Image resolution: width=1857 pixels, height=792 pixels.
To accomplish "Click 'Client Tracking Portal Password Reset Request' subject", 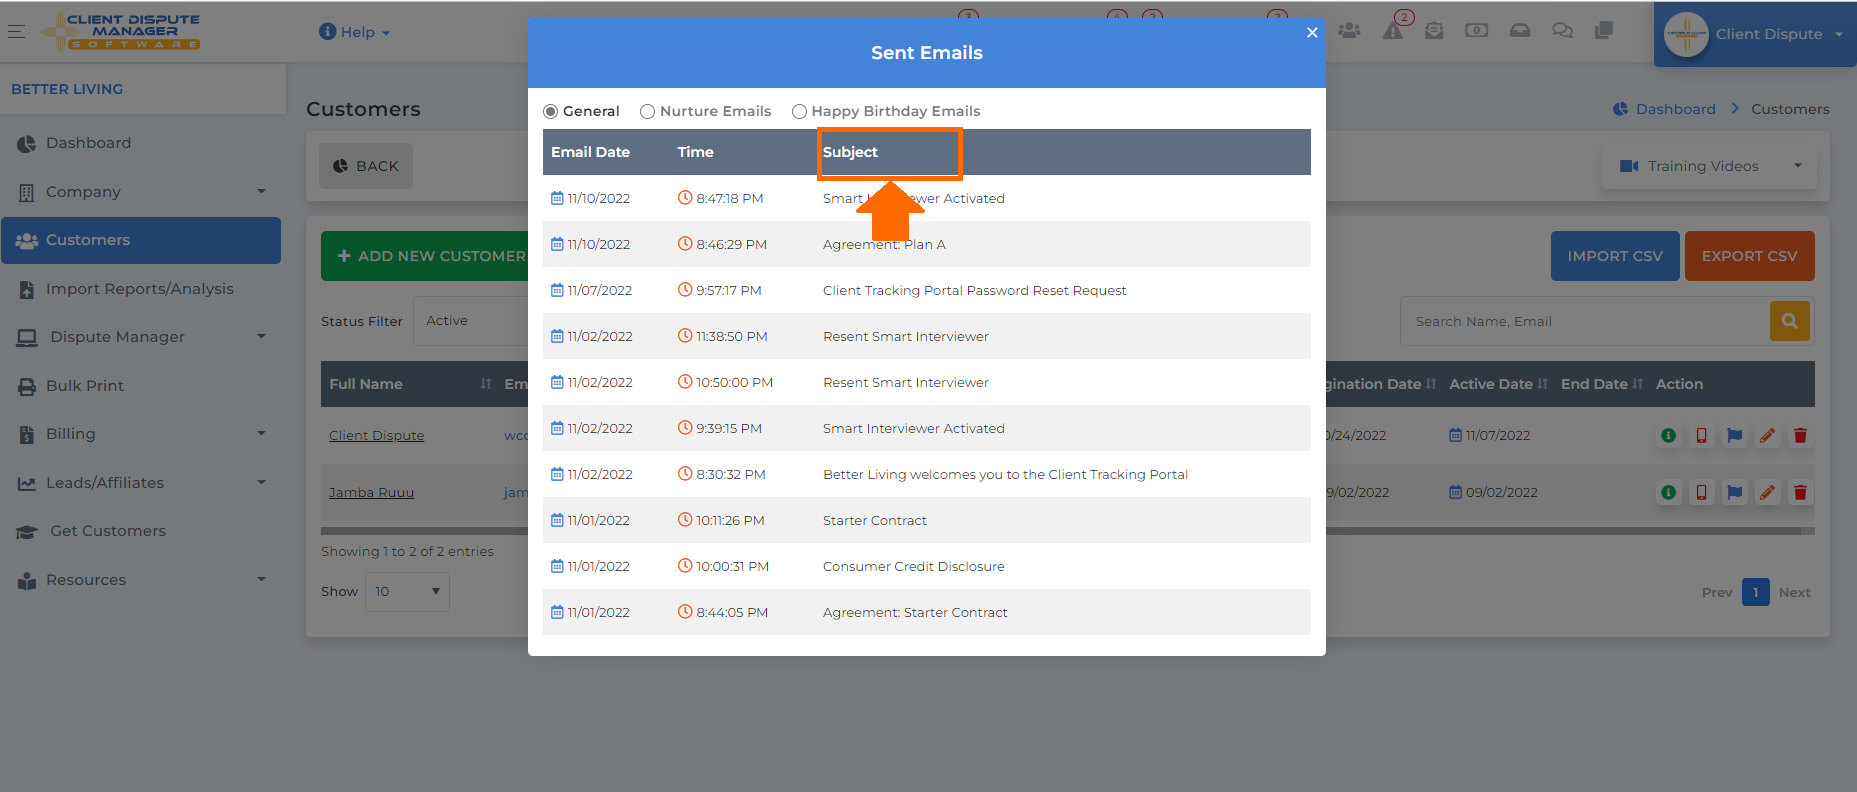I will pyautogui.click(x=974, y=290).
